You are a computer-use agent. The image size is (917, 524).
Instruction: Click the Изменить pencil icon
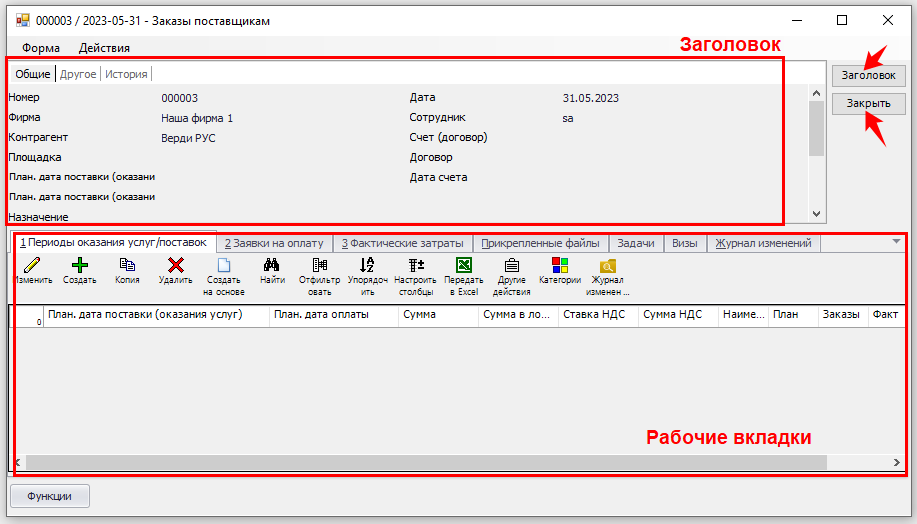point(32,266)
